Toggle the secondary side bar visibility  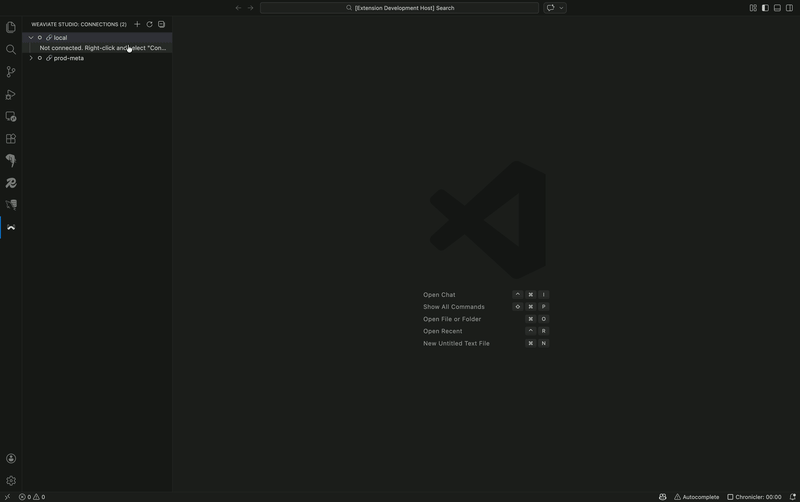(x=790, y=8)
